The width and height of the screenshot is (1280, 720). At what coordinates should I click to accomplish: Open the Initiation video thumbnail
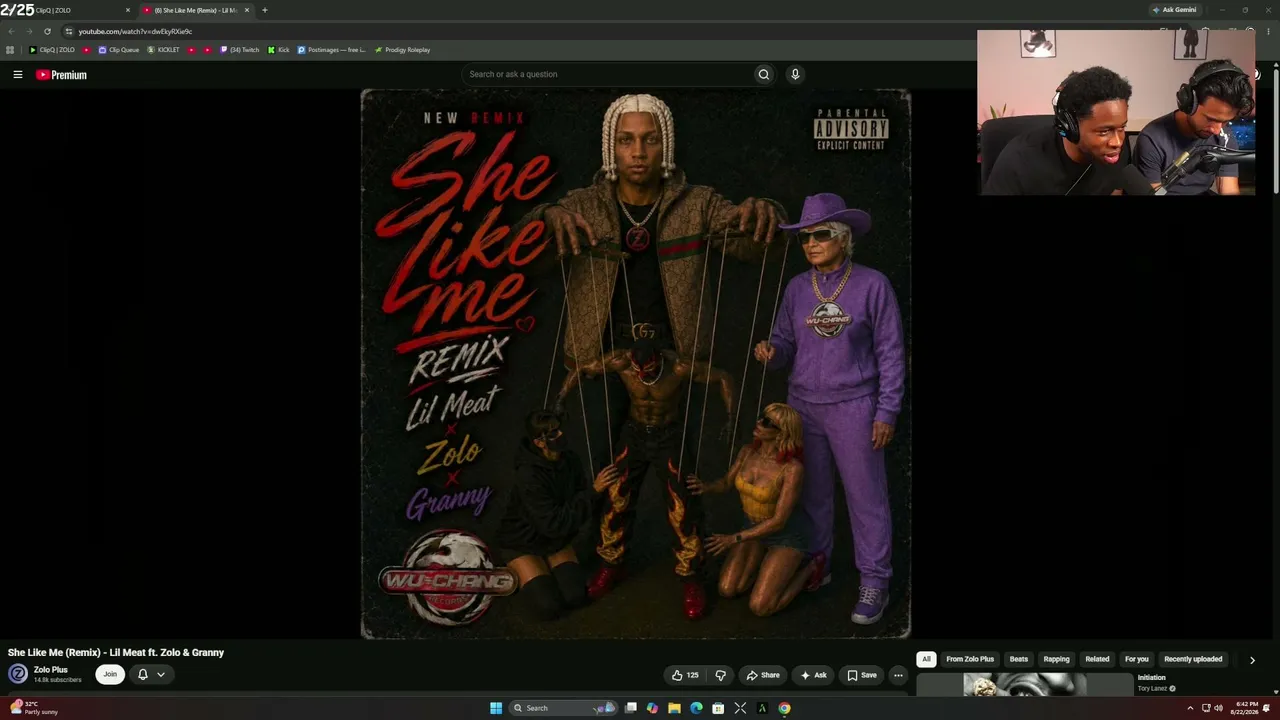pyautogui.click(x=1025, y=685)
